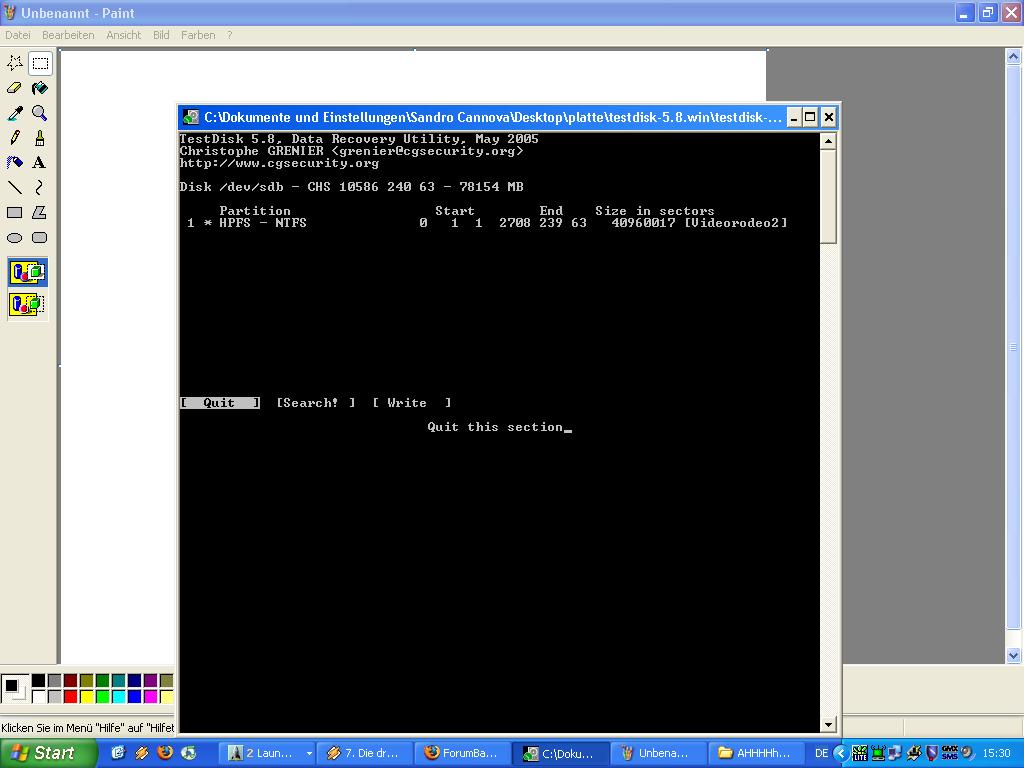Image resolution: width=1024 pixels, height=768 pixels.
Task: Expand the '2 Laun...' taskbar group dropdown
Action: [309, 754]
